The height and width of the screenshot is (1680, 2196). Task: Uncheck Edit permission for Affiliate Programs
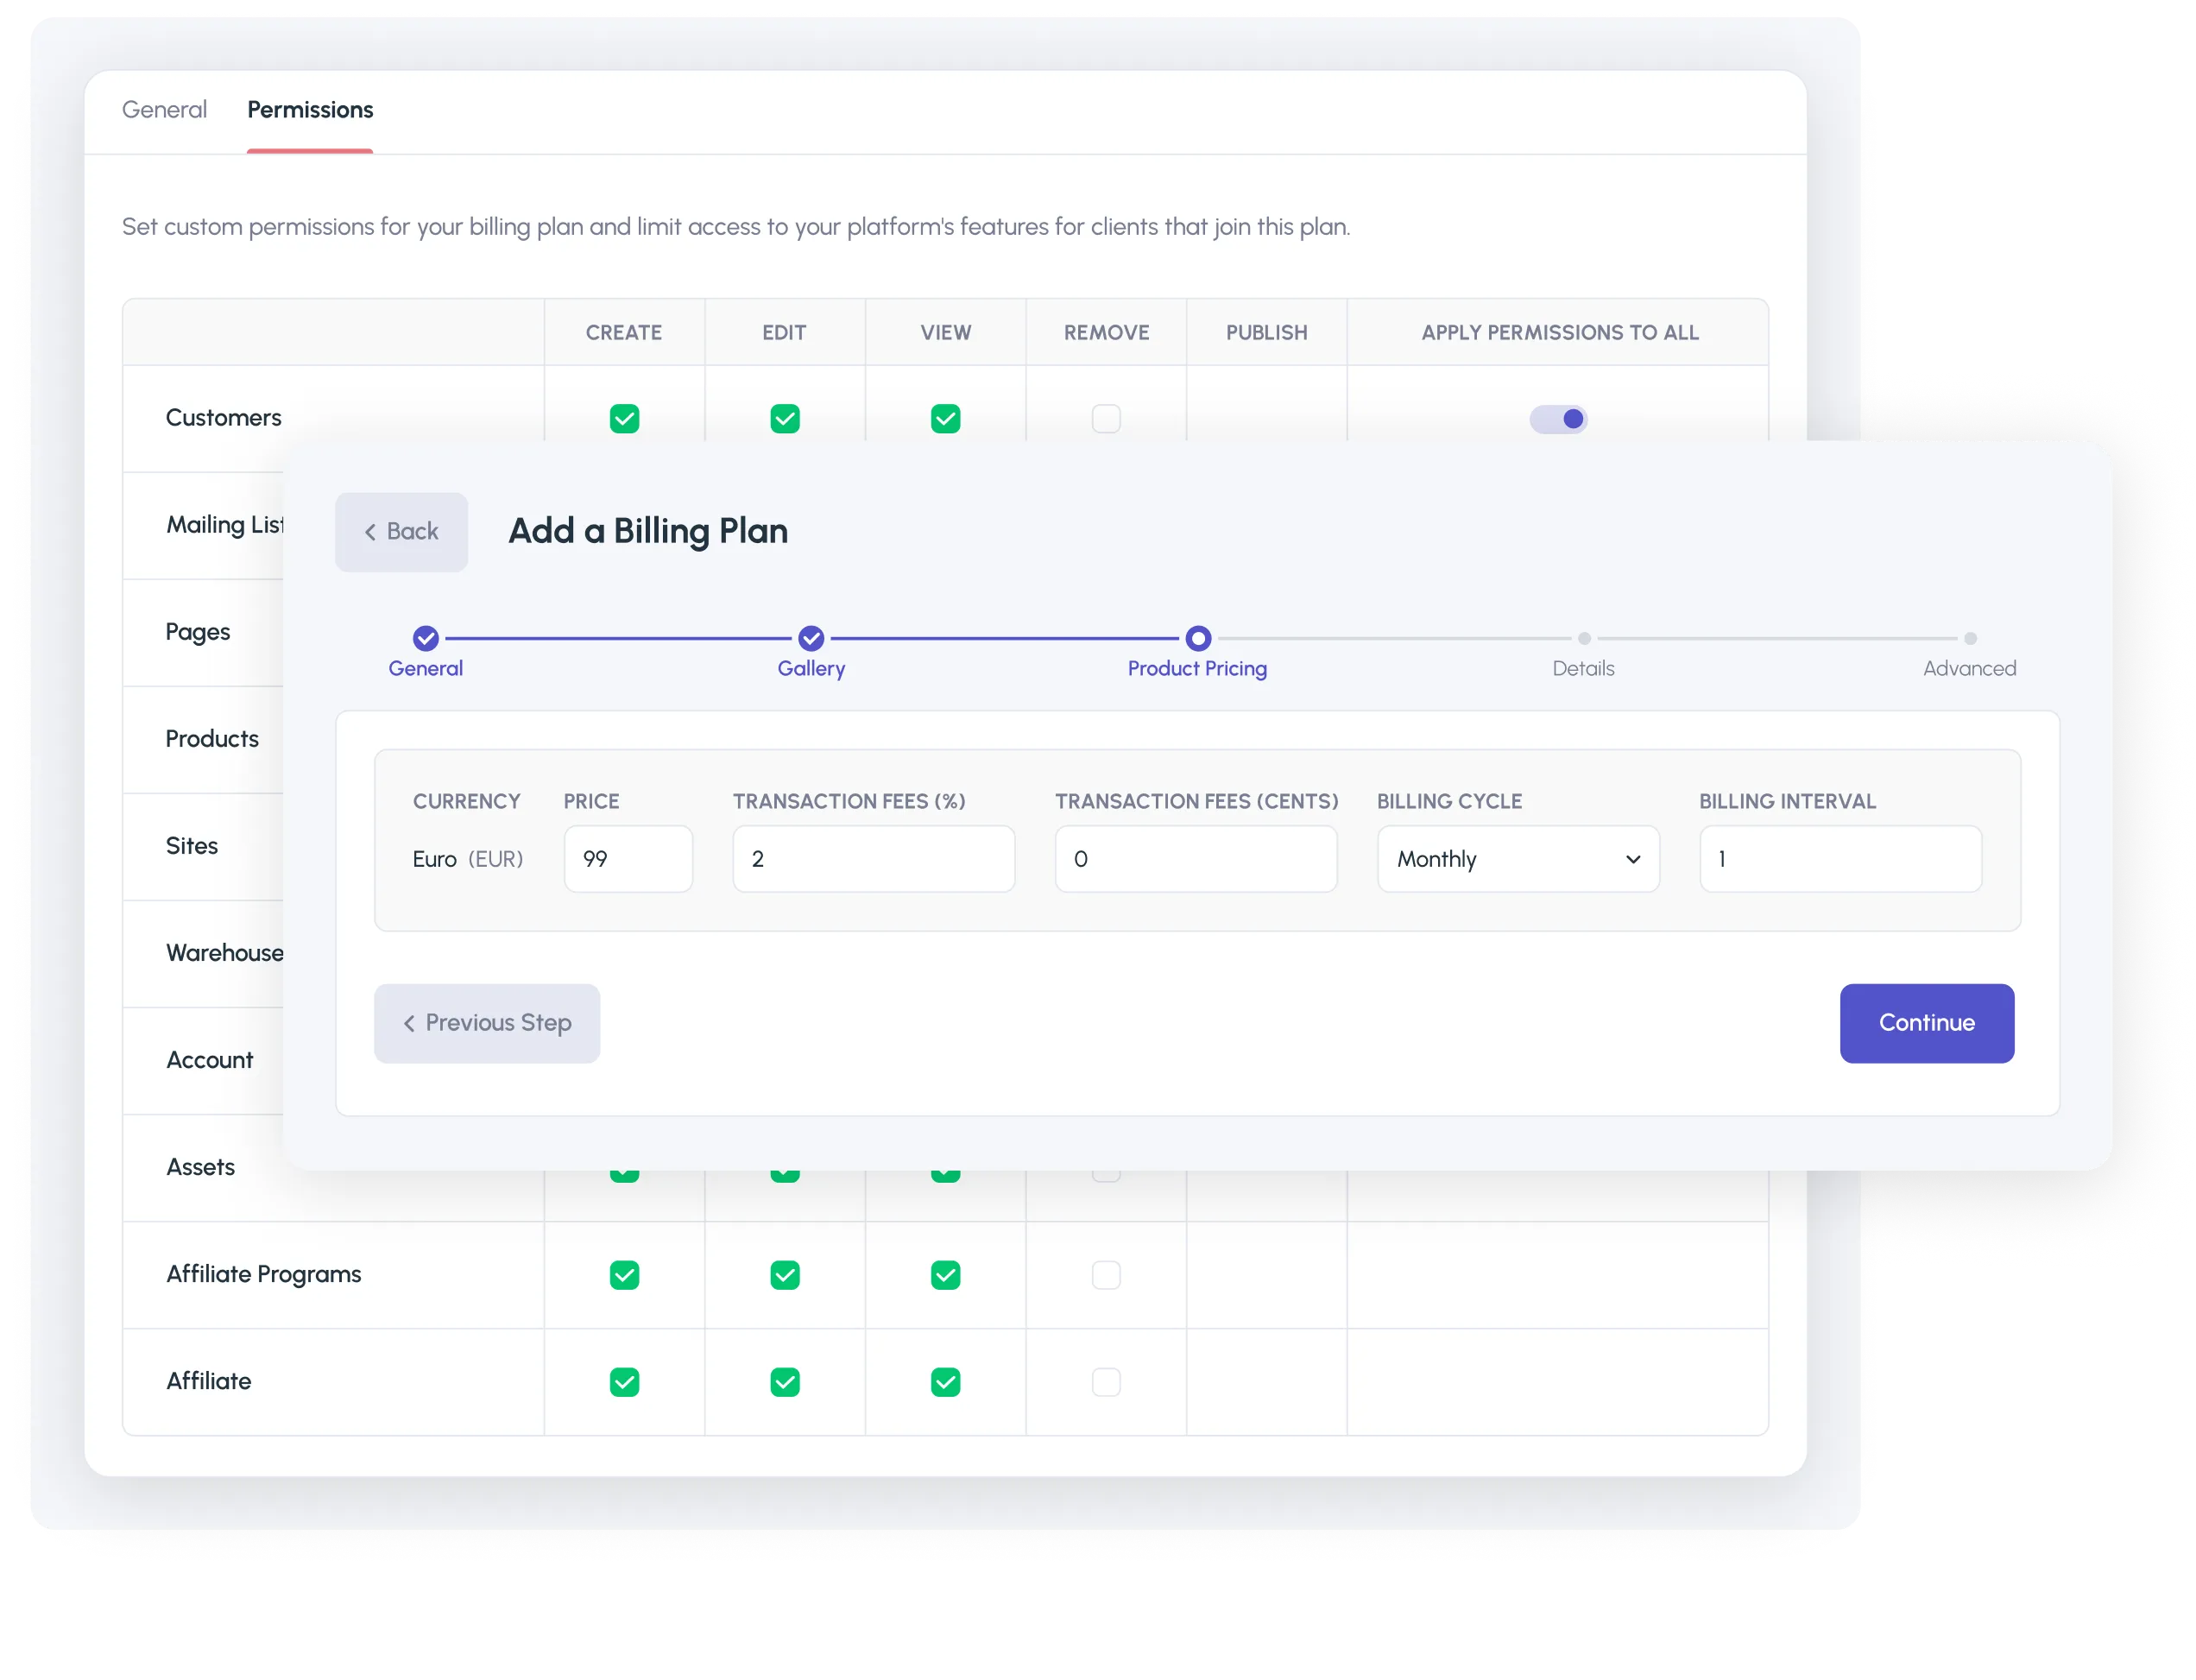point(785,1275)
